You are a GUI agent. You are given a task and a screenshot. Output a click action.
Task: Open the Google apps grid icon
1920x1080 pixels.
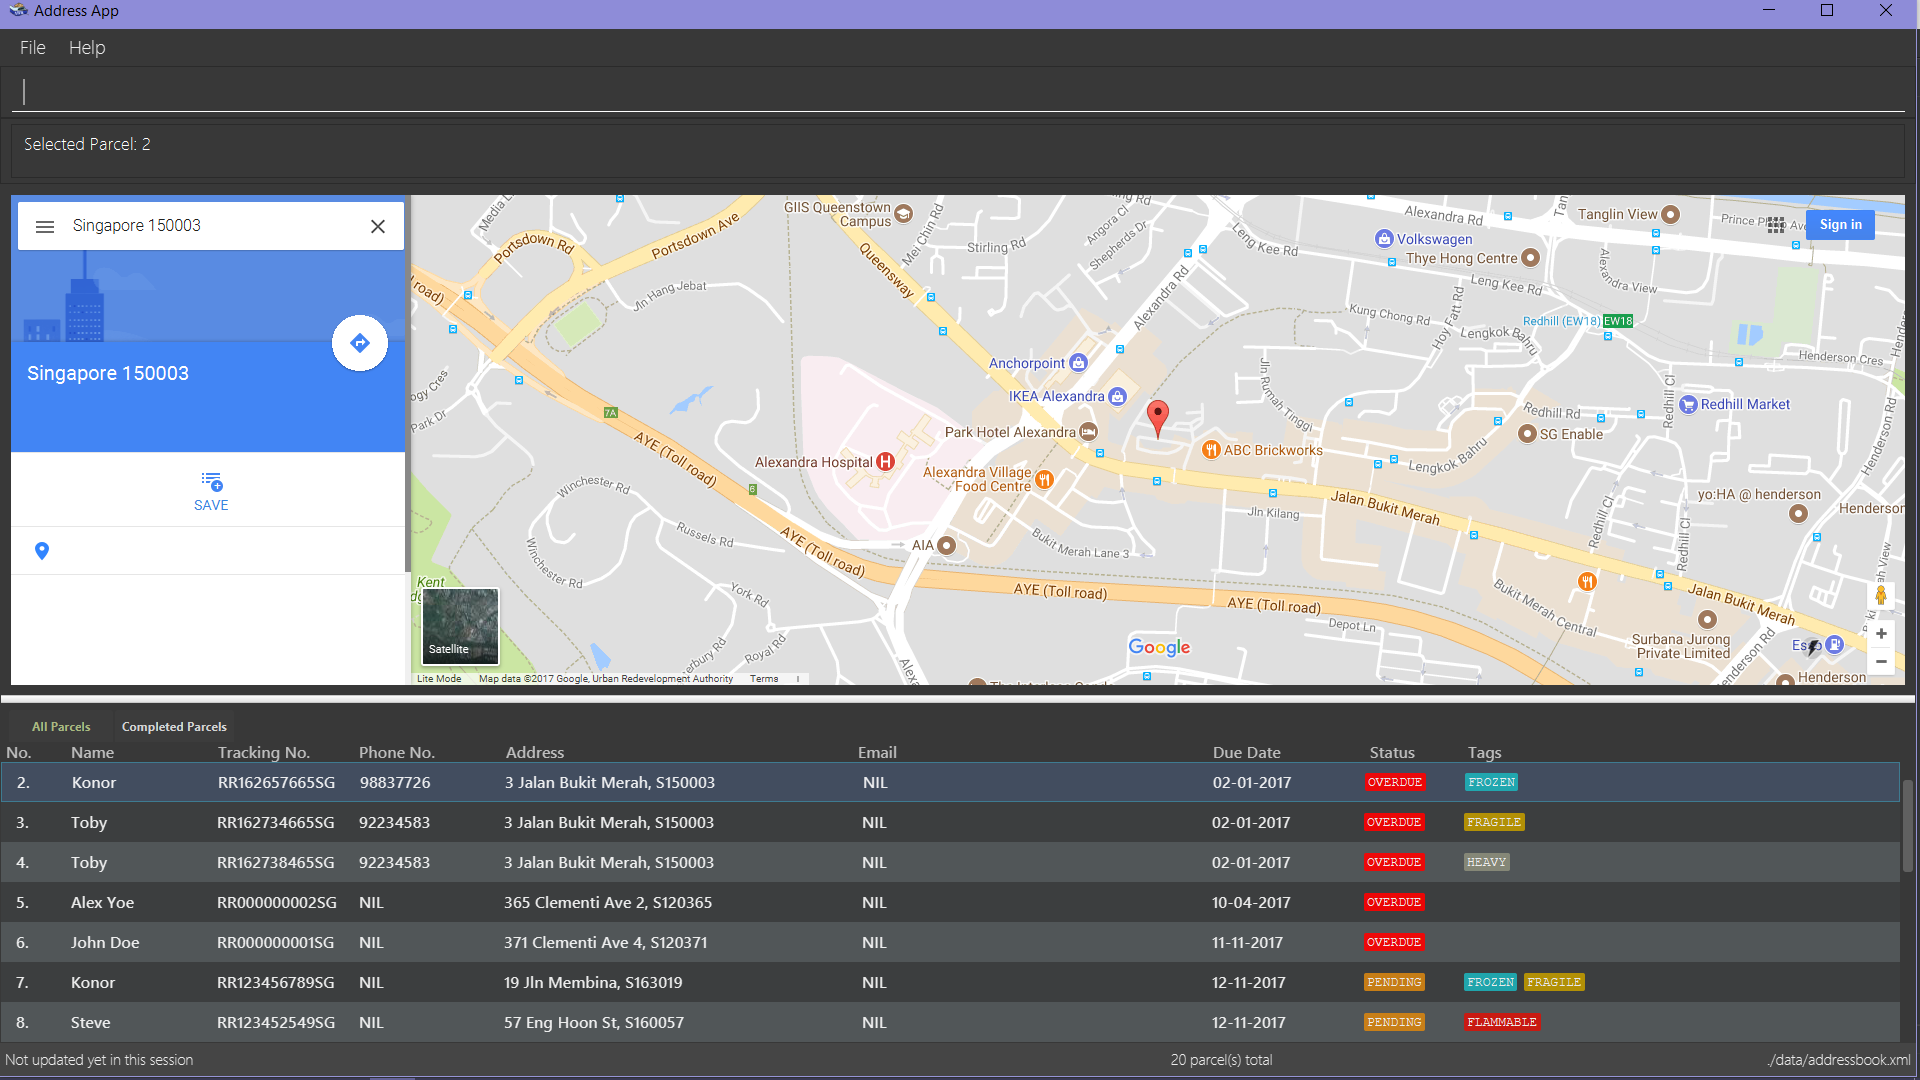point(1776,225)
